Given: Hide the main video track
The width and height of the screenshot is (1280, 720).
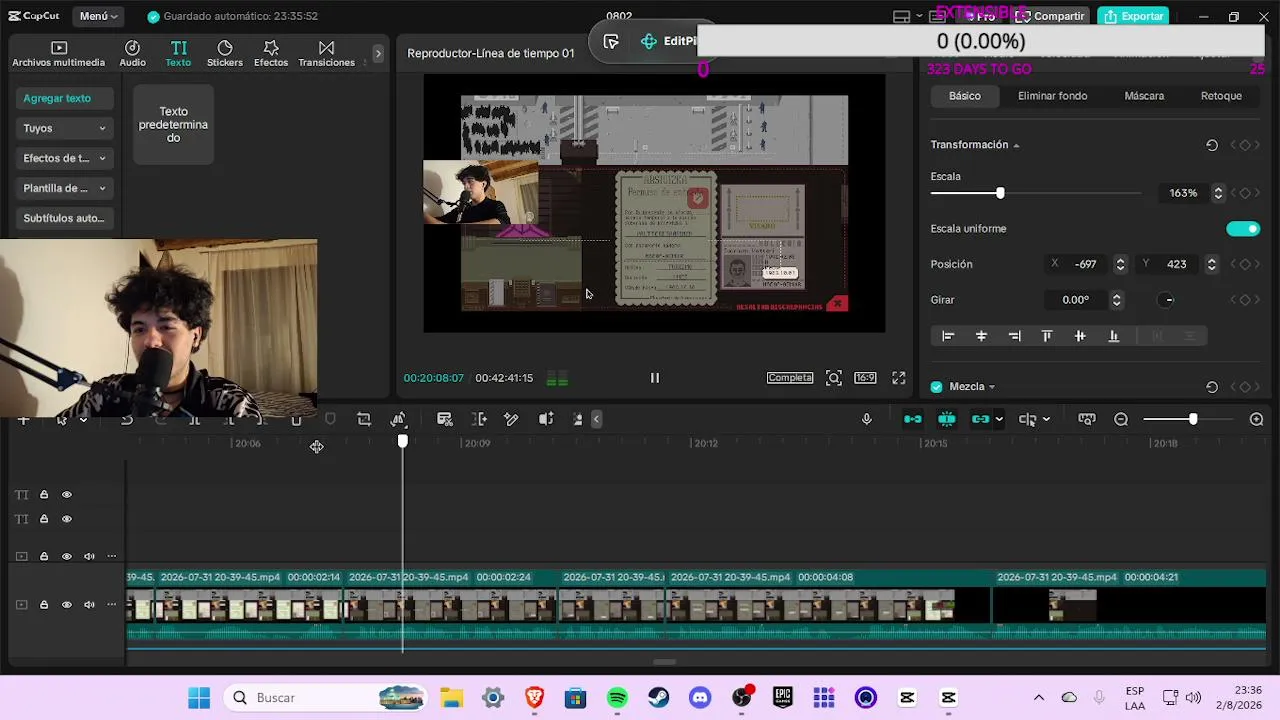Looking at the screenshot, I should pos(67,605).
